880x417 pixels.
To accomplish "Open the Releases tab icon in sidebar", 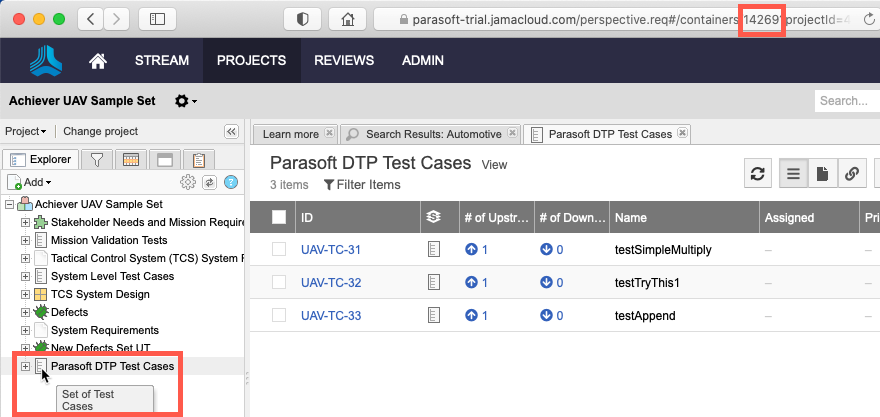I will 131,160.
